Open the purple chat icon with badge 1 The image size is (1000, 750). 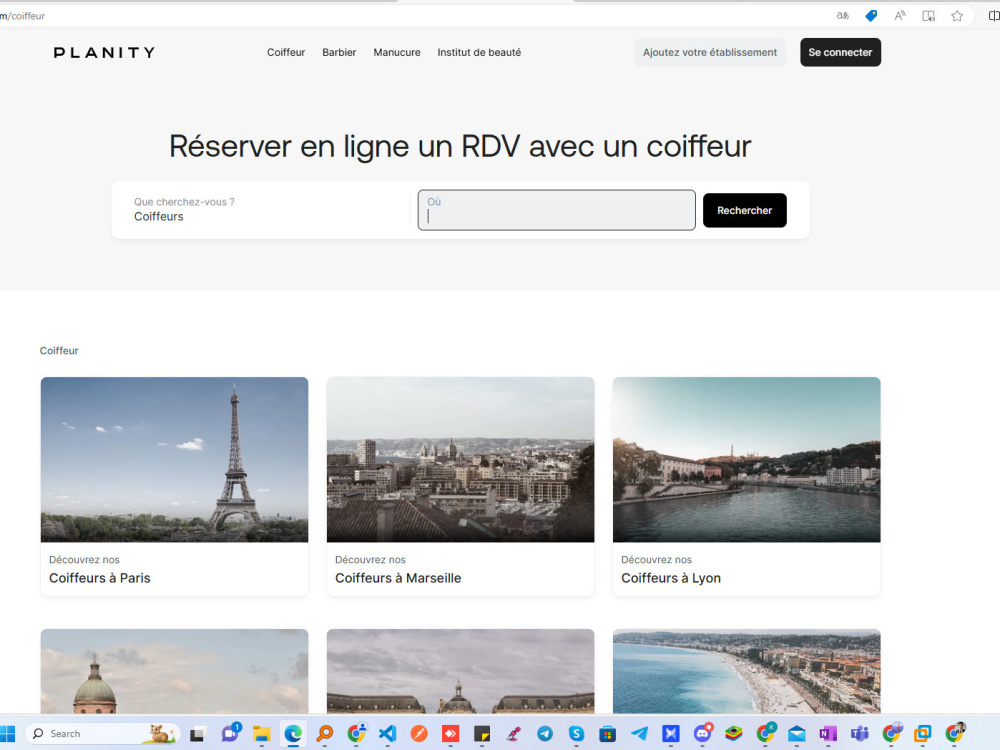coord(230,733)
